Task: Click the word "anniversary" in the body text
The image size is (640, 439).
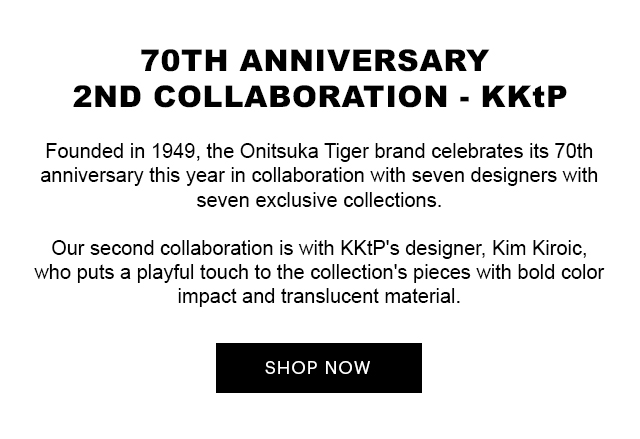Action: (90, 176)
